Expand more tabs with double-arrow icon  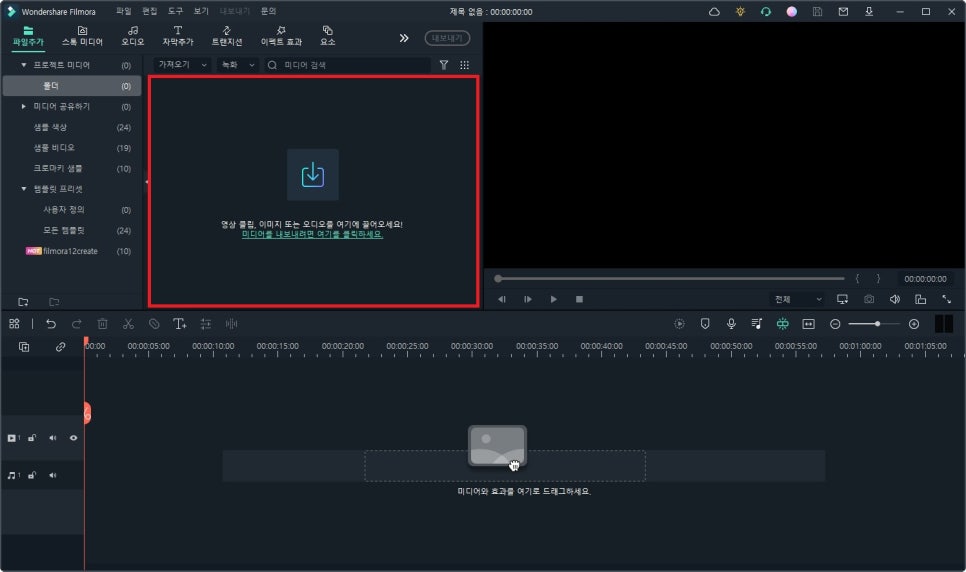point(404,38)
